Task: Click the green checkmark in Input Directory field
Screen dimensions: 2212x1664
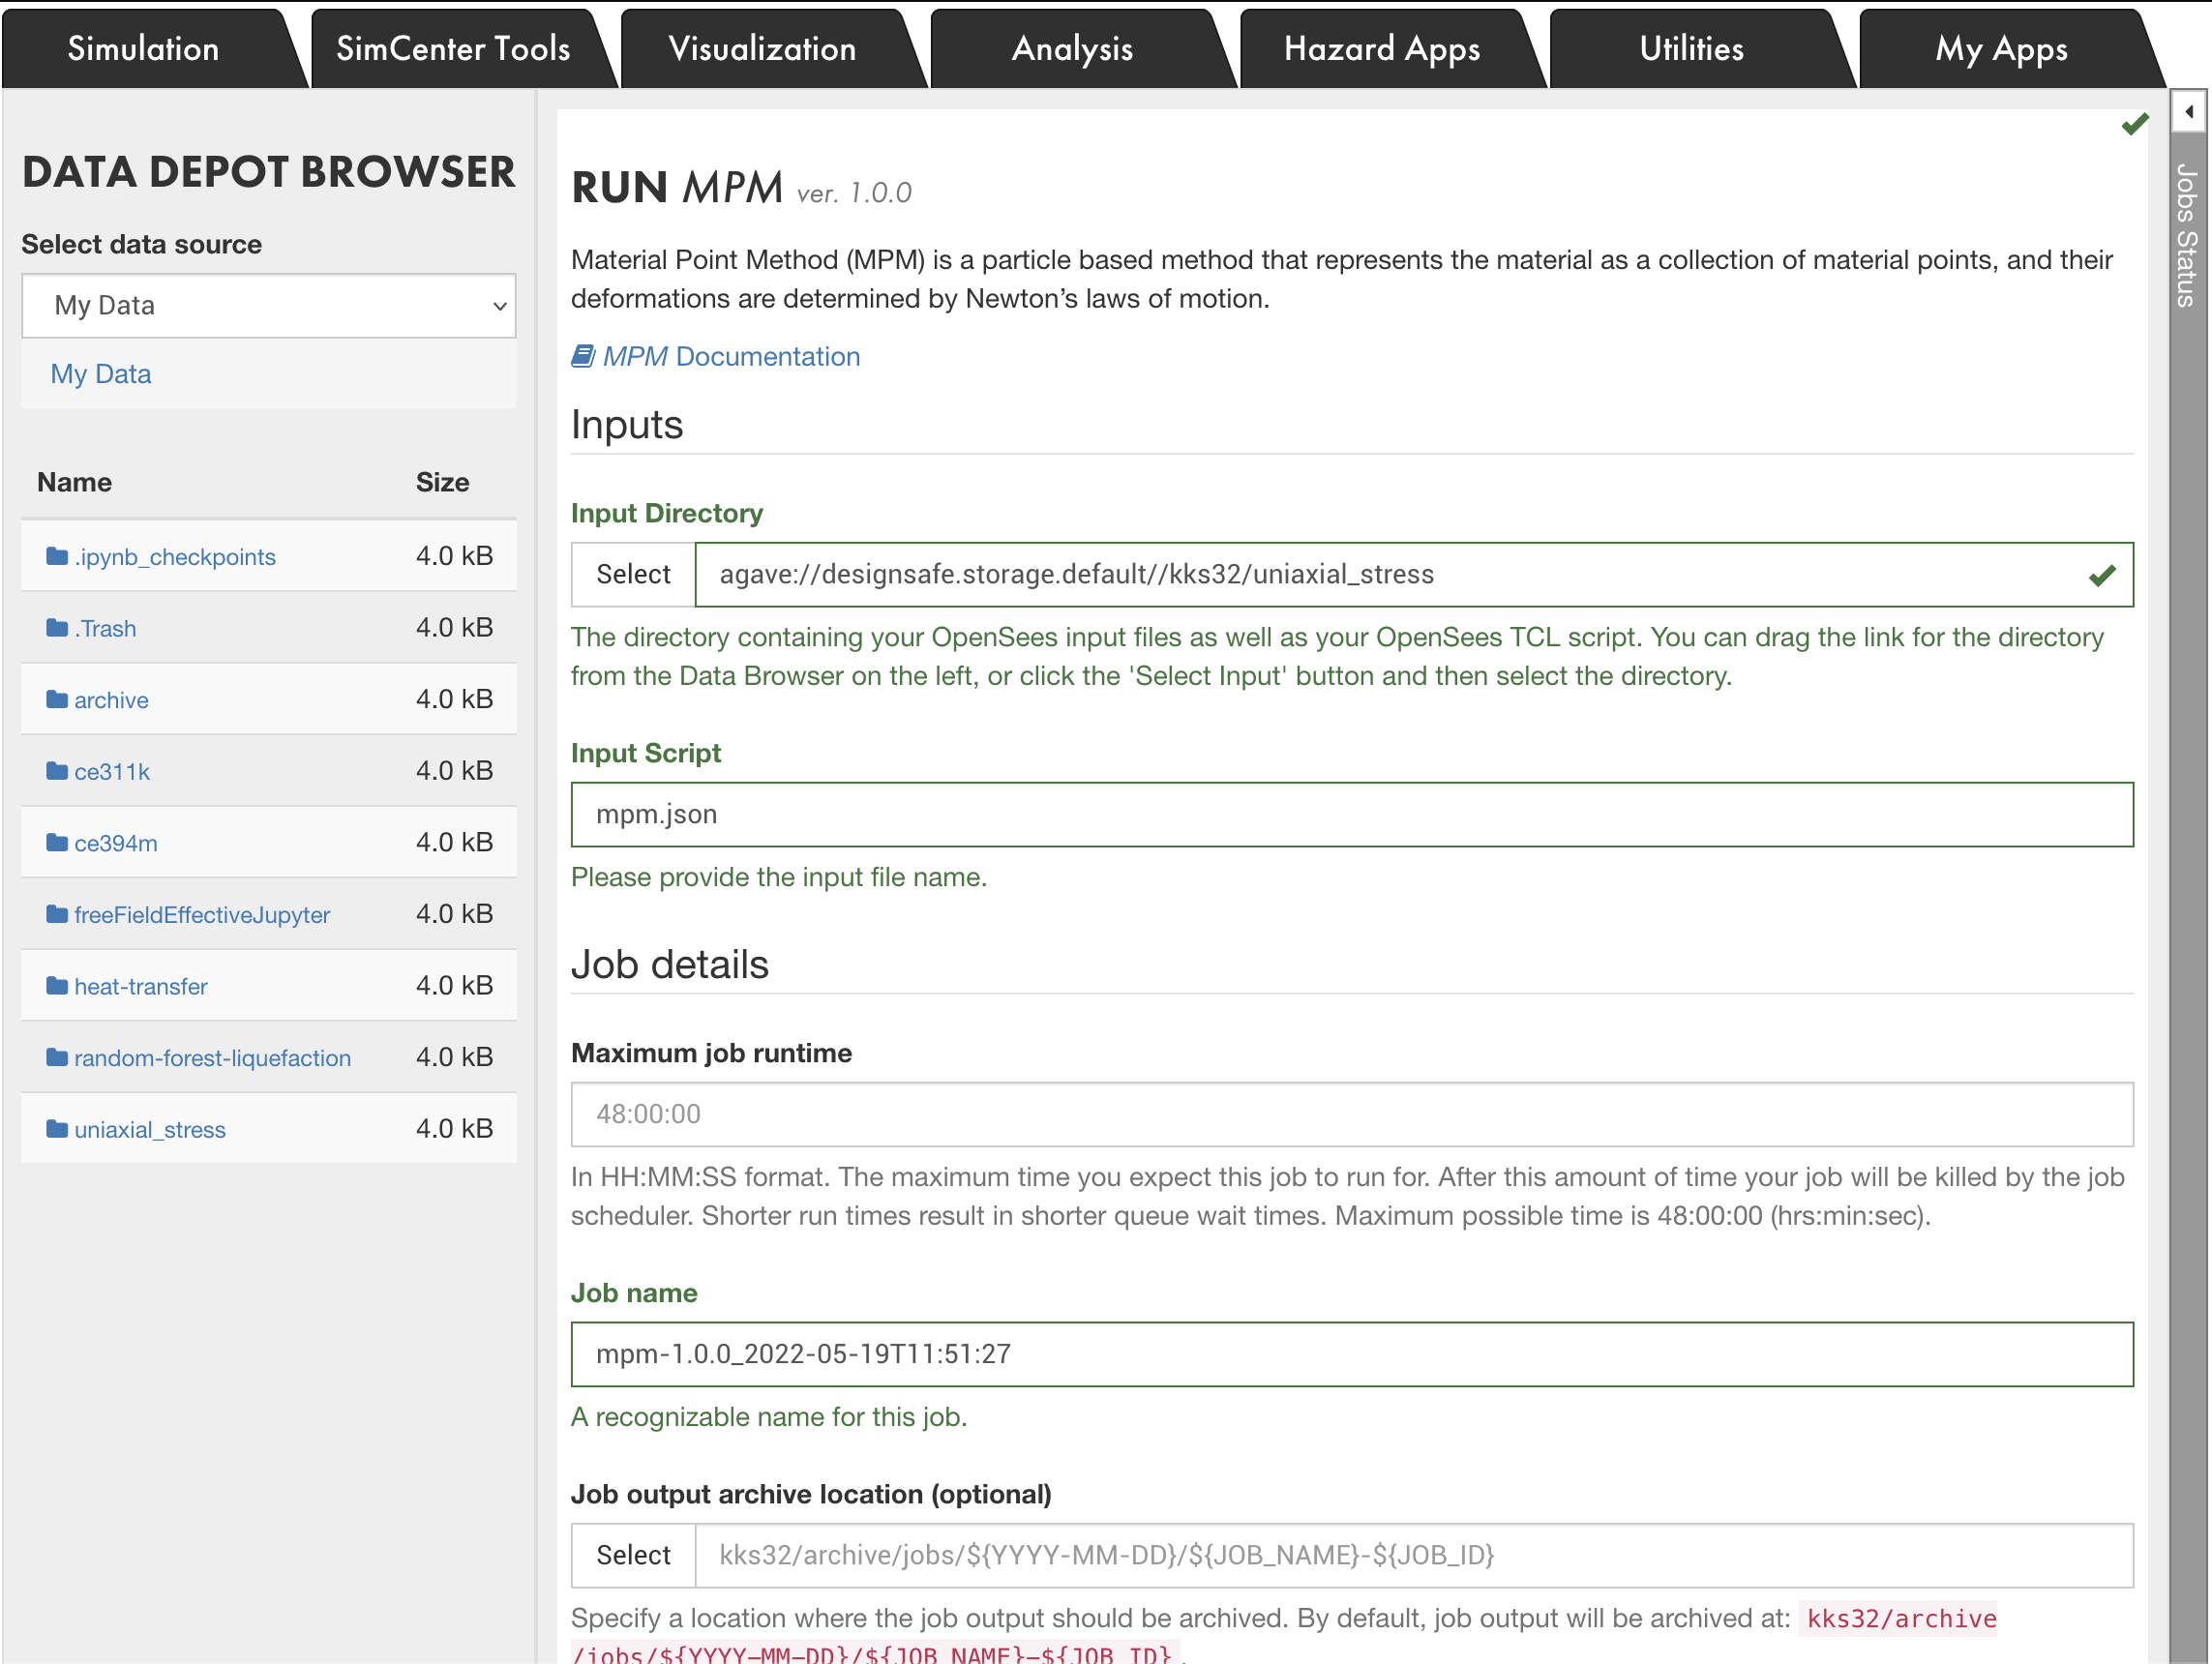Action: pos(2101,575)
